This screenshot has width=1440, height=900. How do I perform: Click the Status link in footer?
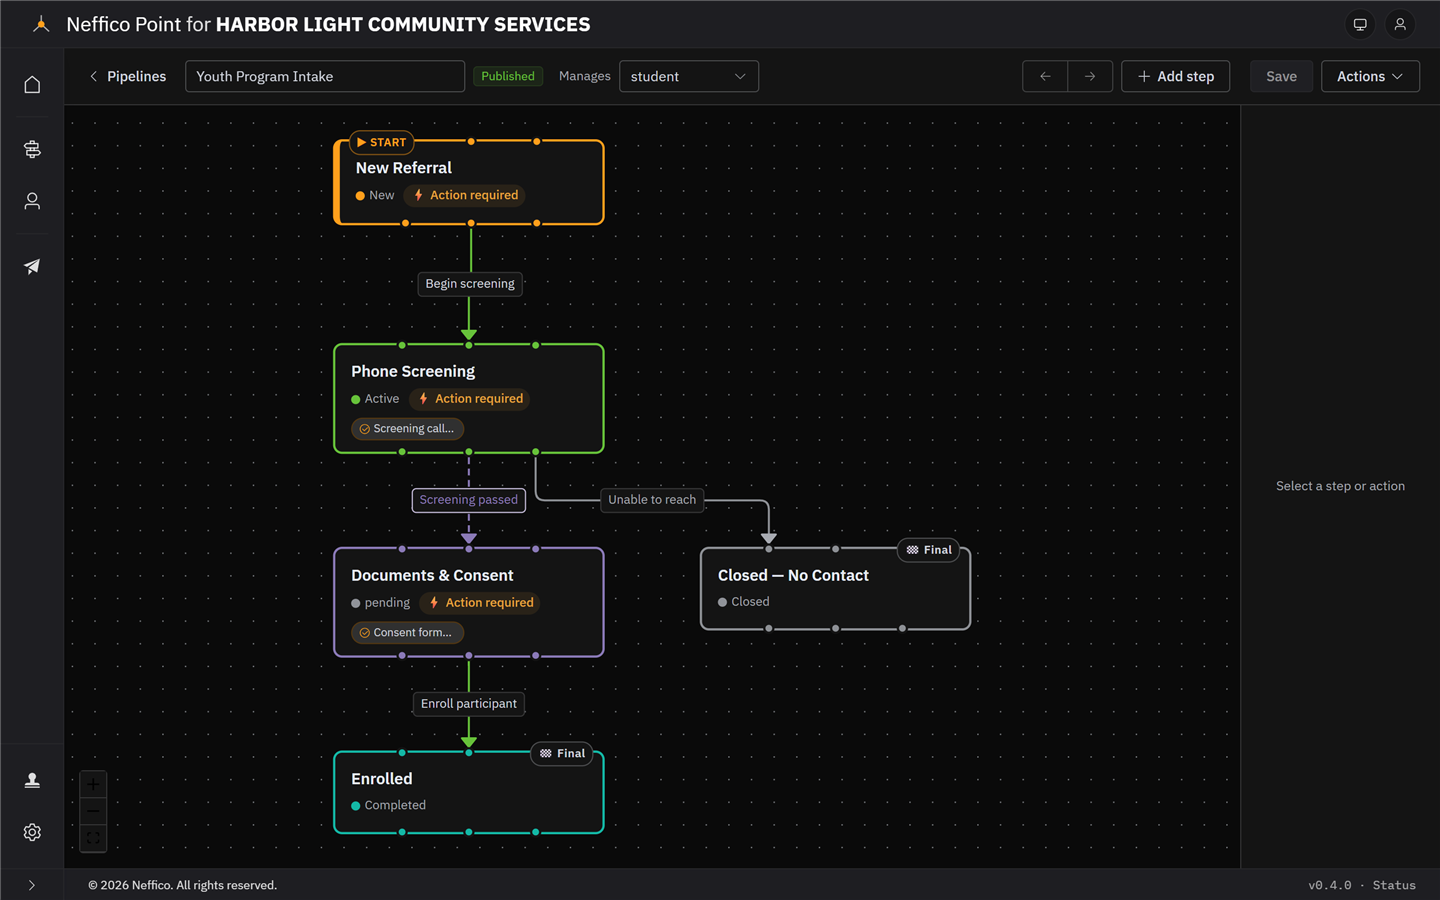[1394, 885]
